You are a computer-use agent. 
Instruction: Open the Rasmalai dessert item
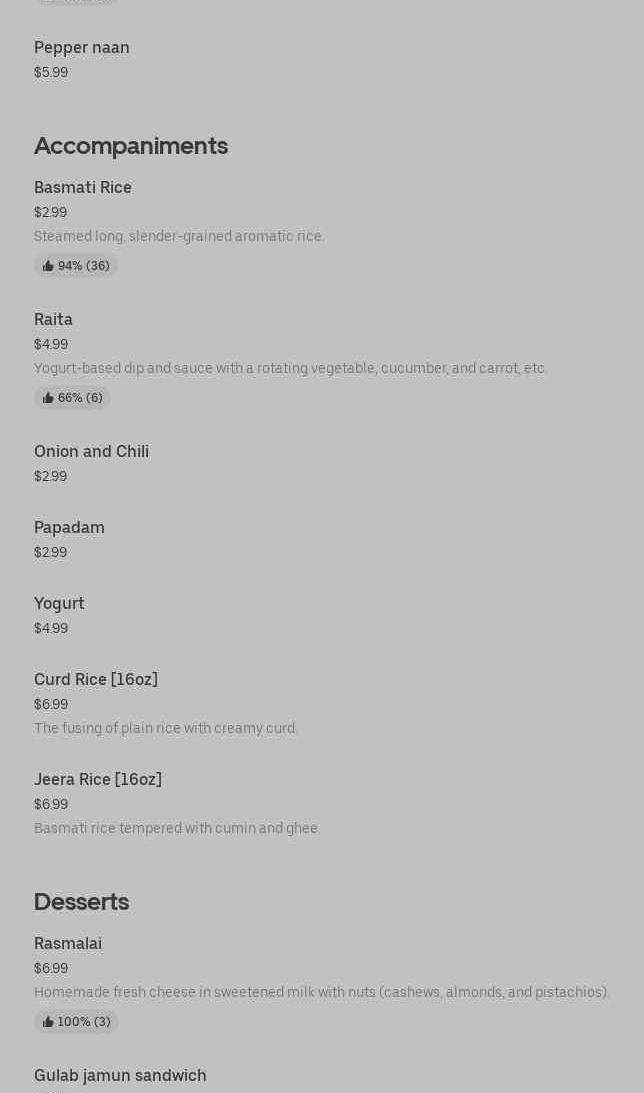click(68, 944)
